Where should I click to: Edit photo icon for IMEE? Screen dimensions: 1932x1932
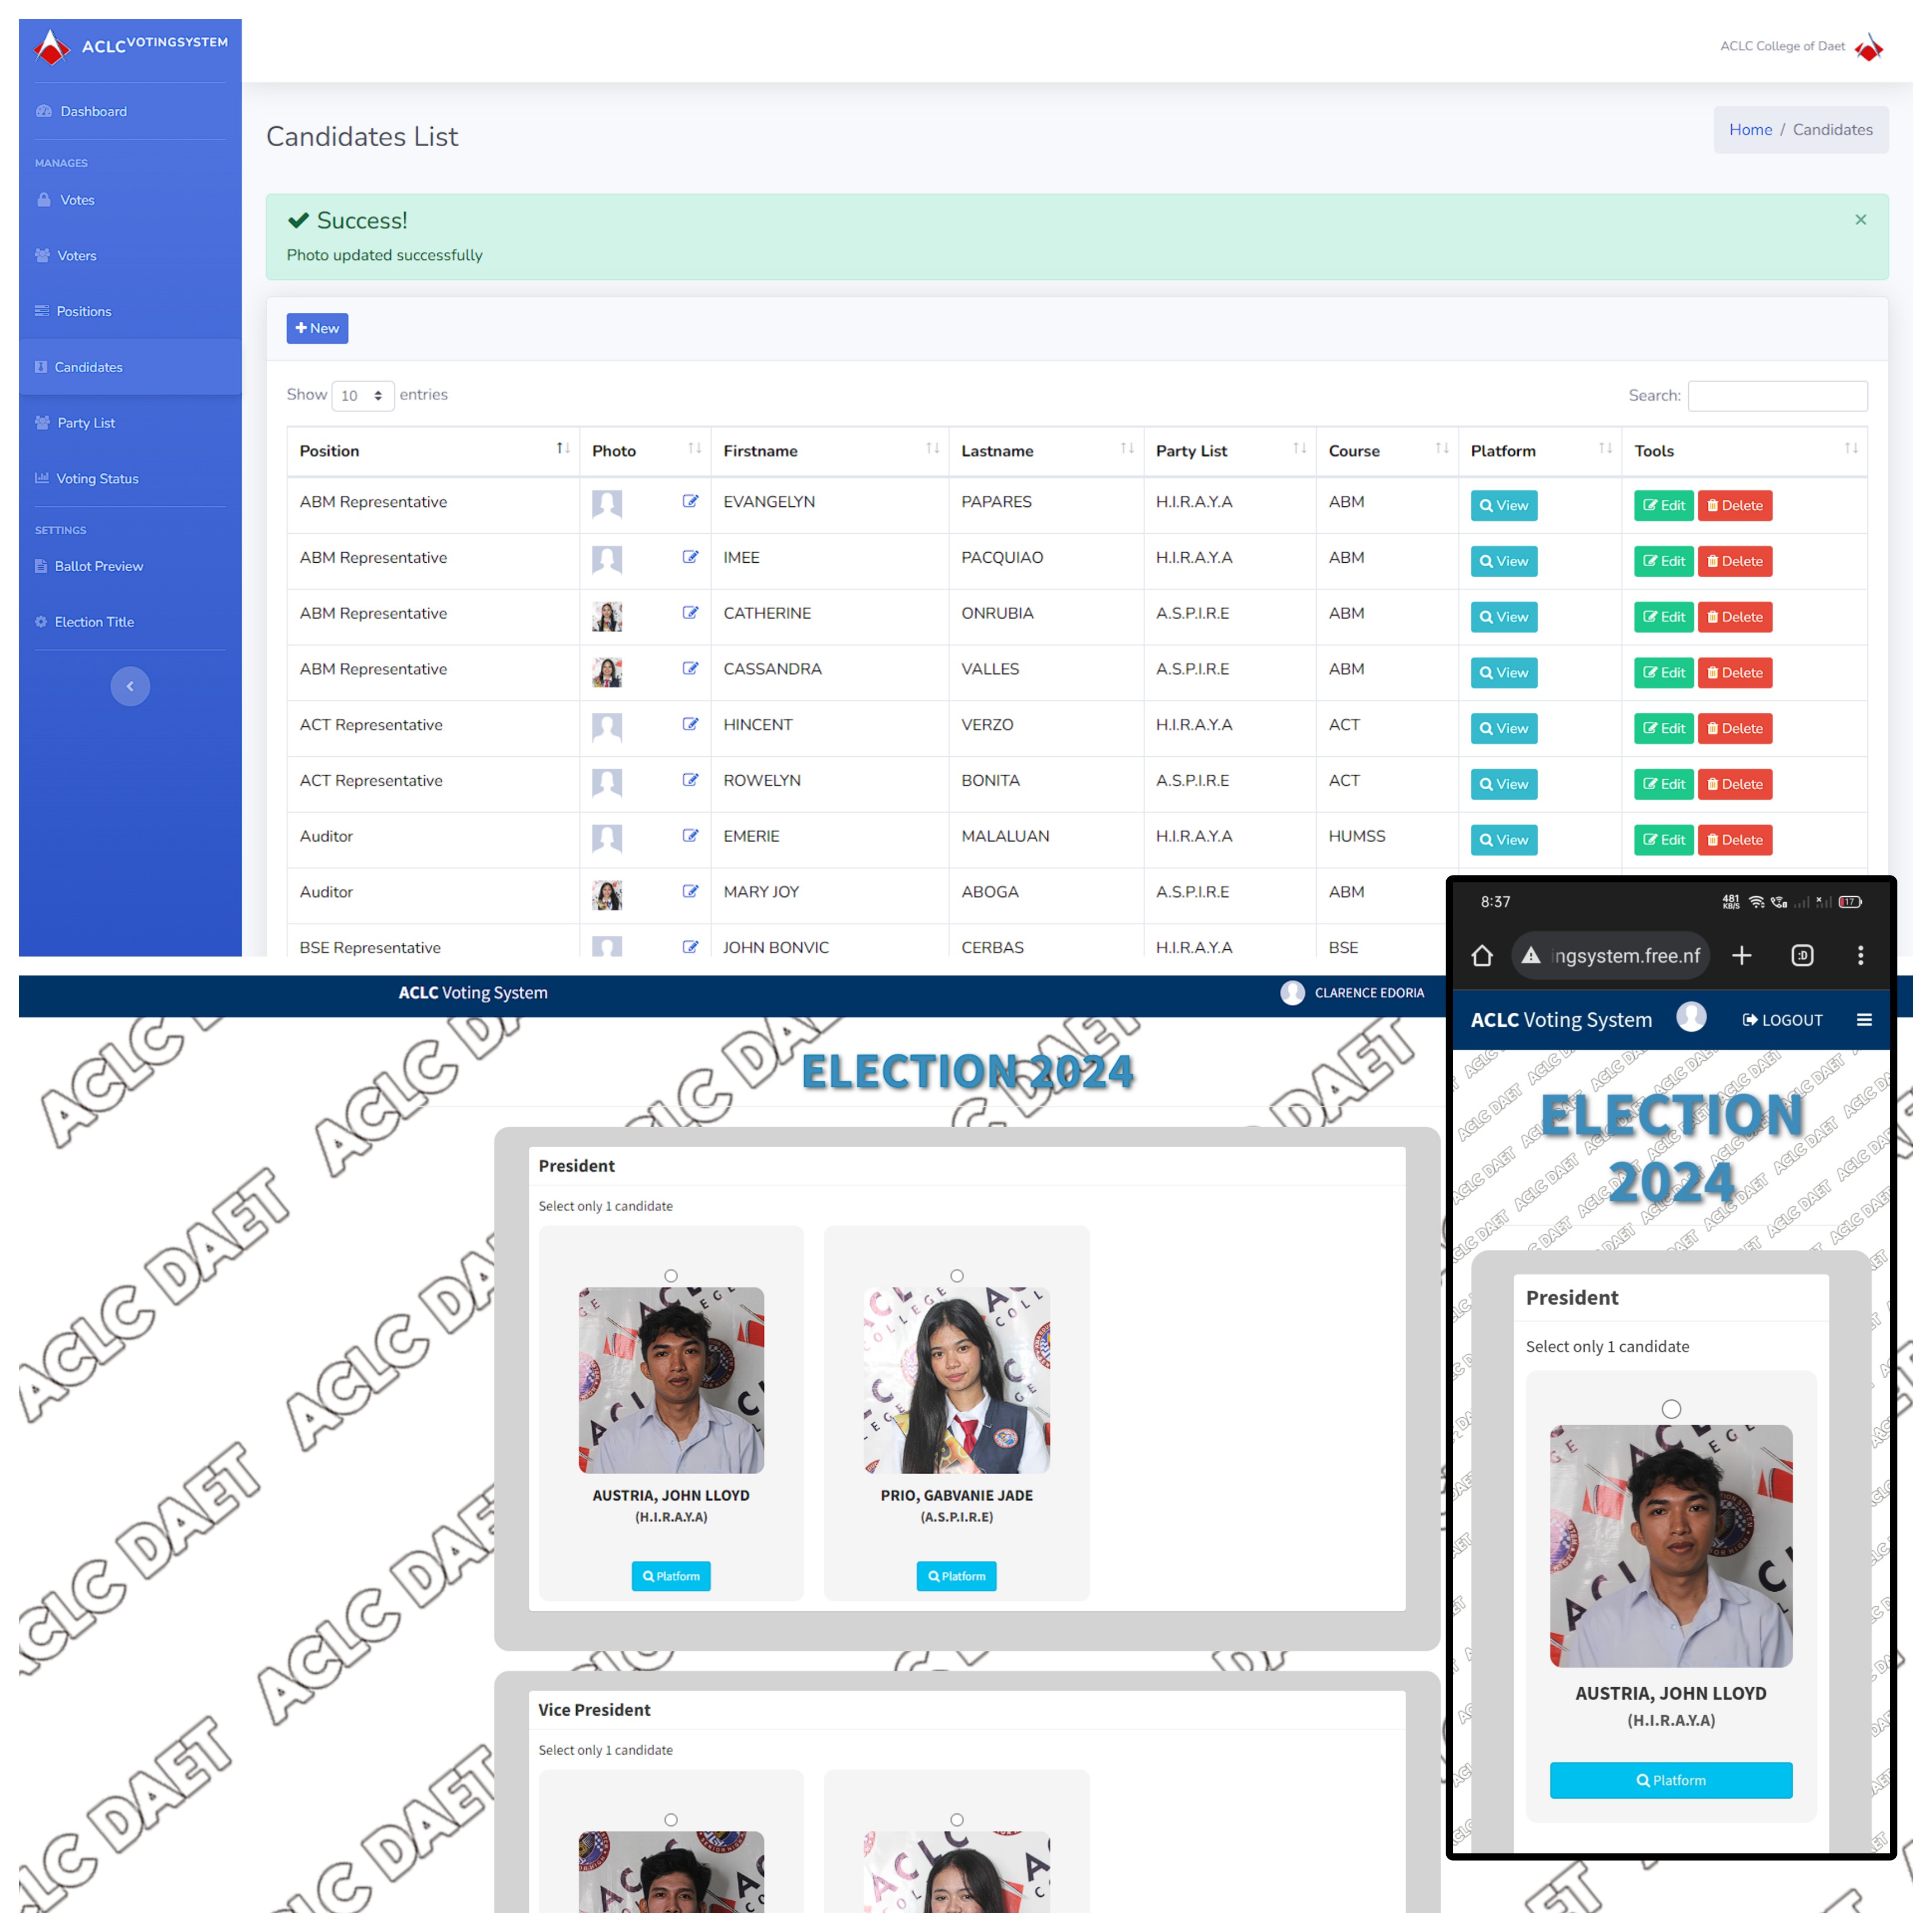(690, 557)
